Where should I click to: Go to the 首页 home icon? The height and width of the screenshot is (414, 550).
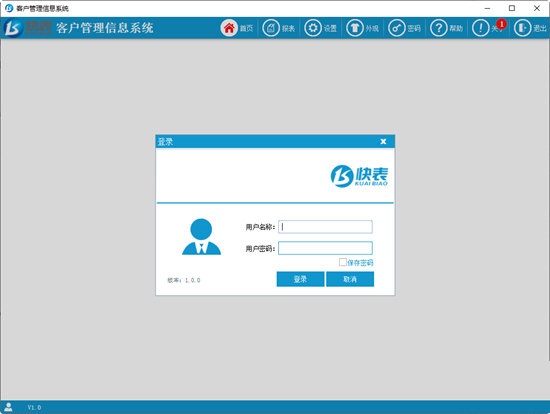[x=229, y=28]
